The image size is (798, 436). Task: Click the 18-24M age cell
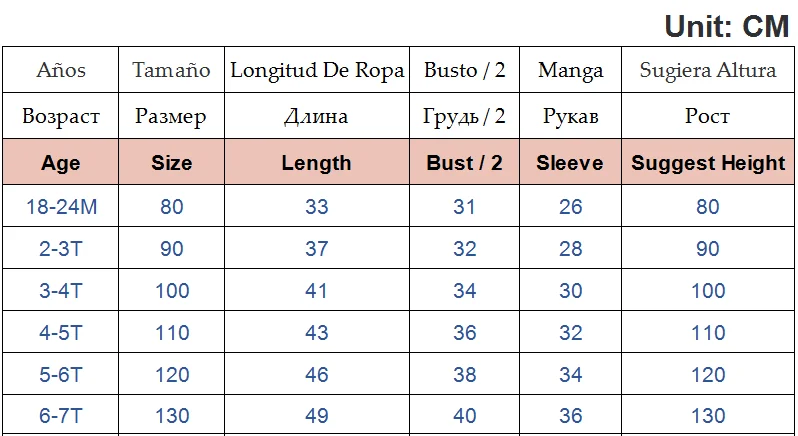(x=61, y=209)
